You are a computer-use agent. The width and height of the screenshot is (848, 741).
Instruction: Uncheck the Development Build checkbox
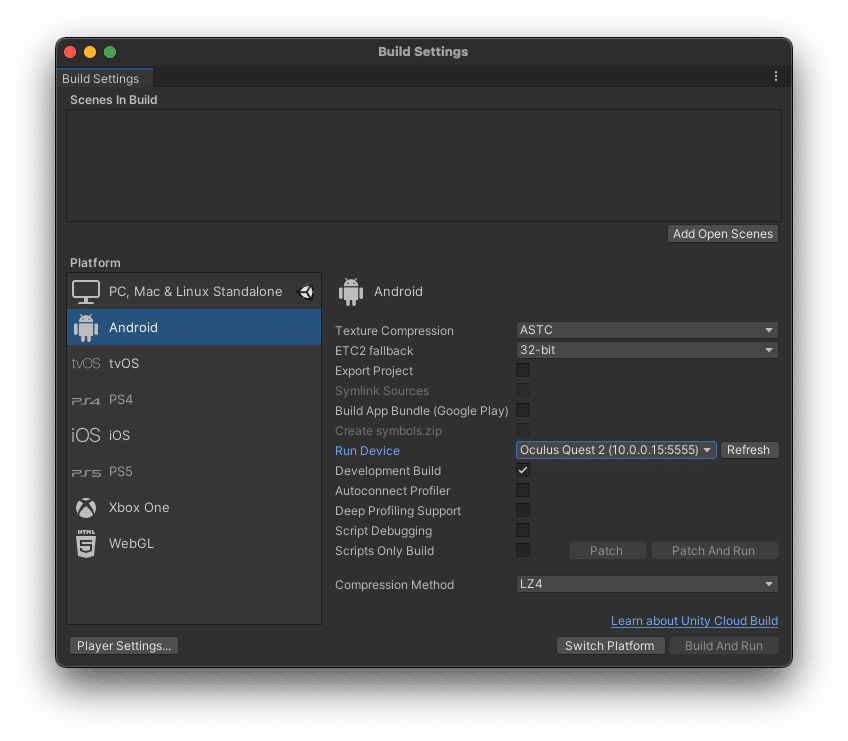pyautogui.click(x=523, y=471)
